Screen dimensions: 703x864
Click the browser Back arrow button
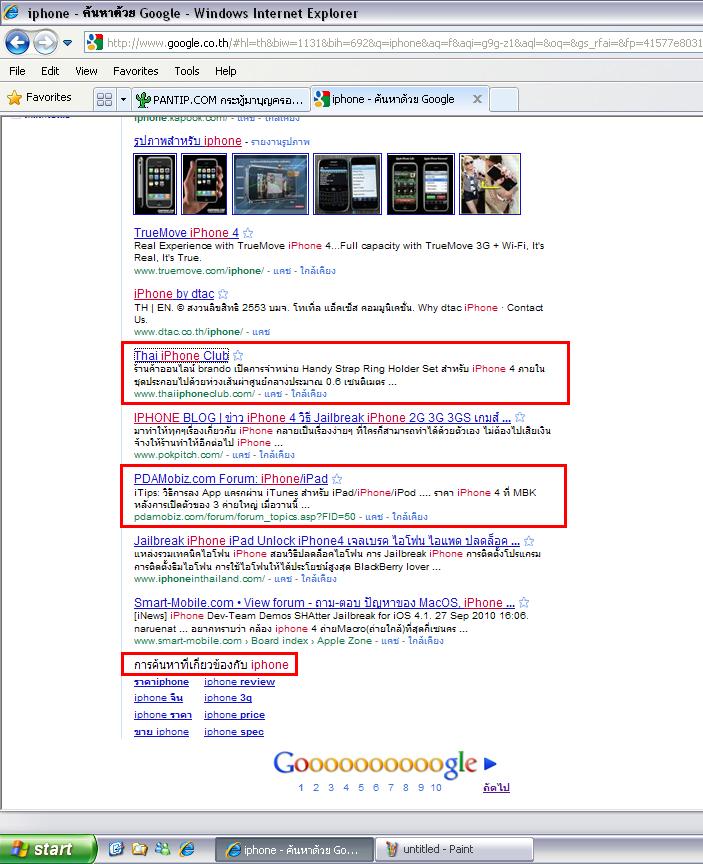pyautogui.click(x=17, y=42)
